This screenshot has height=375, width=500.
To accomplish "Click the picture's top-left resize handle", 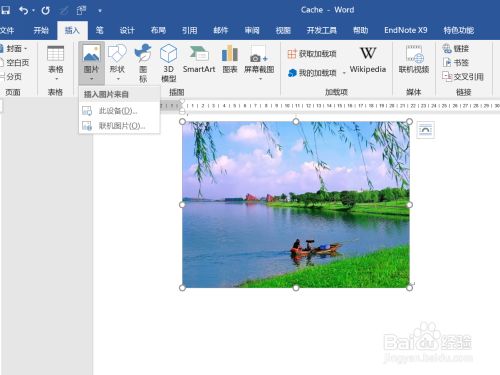I will pos(182,122).
